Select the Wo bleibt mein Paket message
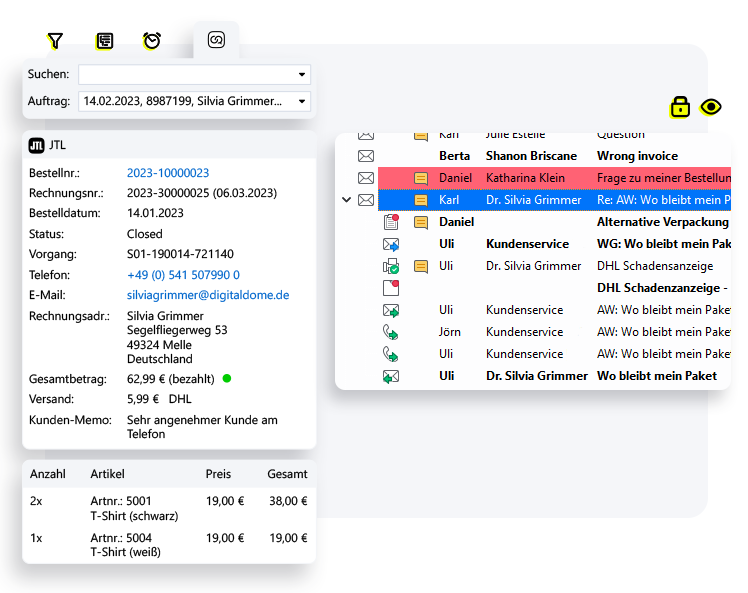This screenshot has height=593, width=748. point(656,376)
